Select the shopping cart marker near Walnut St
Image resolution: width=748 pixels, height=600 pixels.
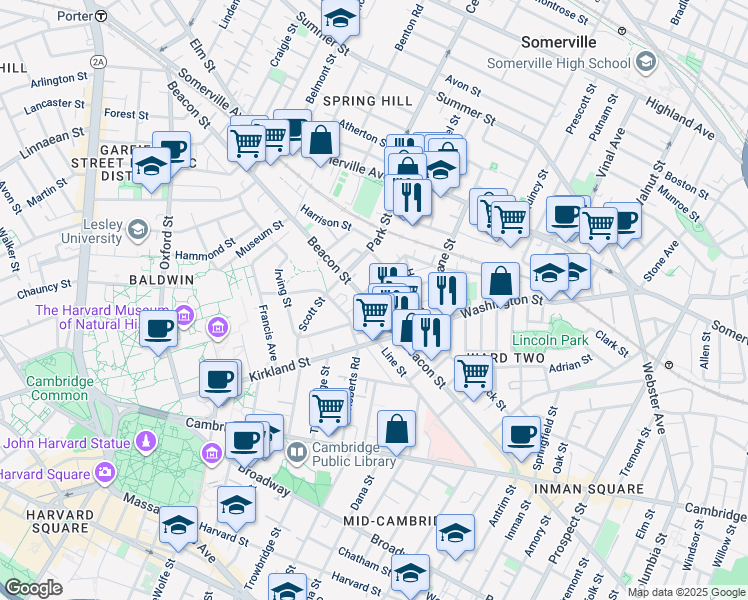tap(599, 224)
